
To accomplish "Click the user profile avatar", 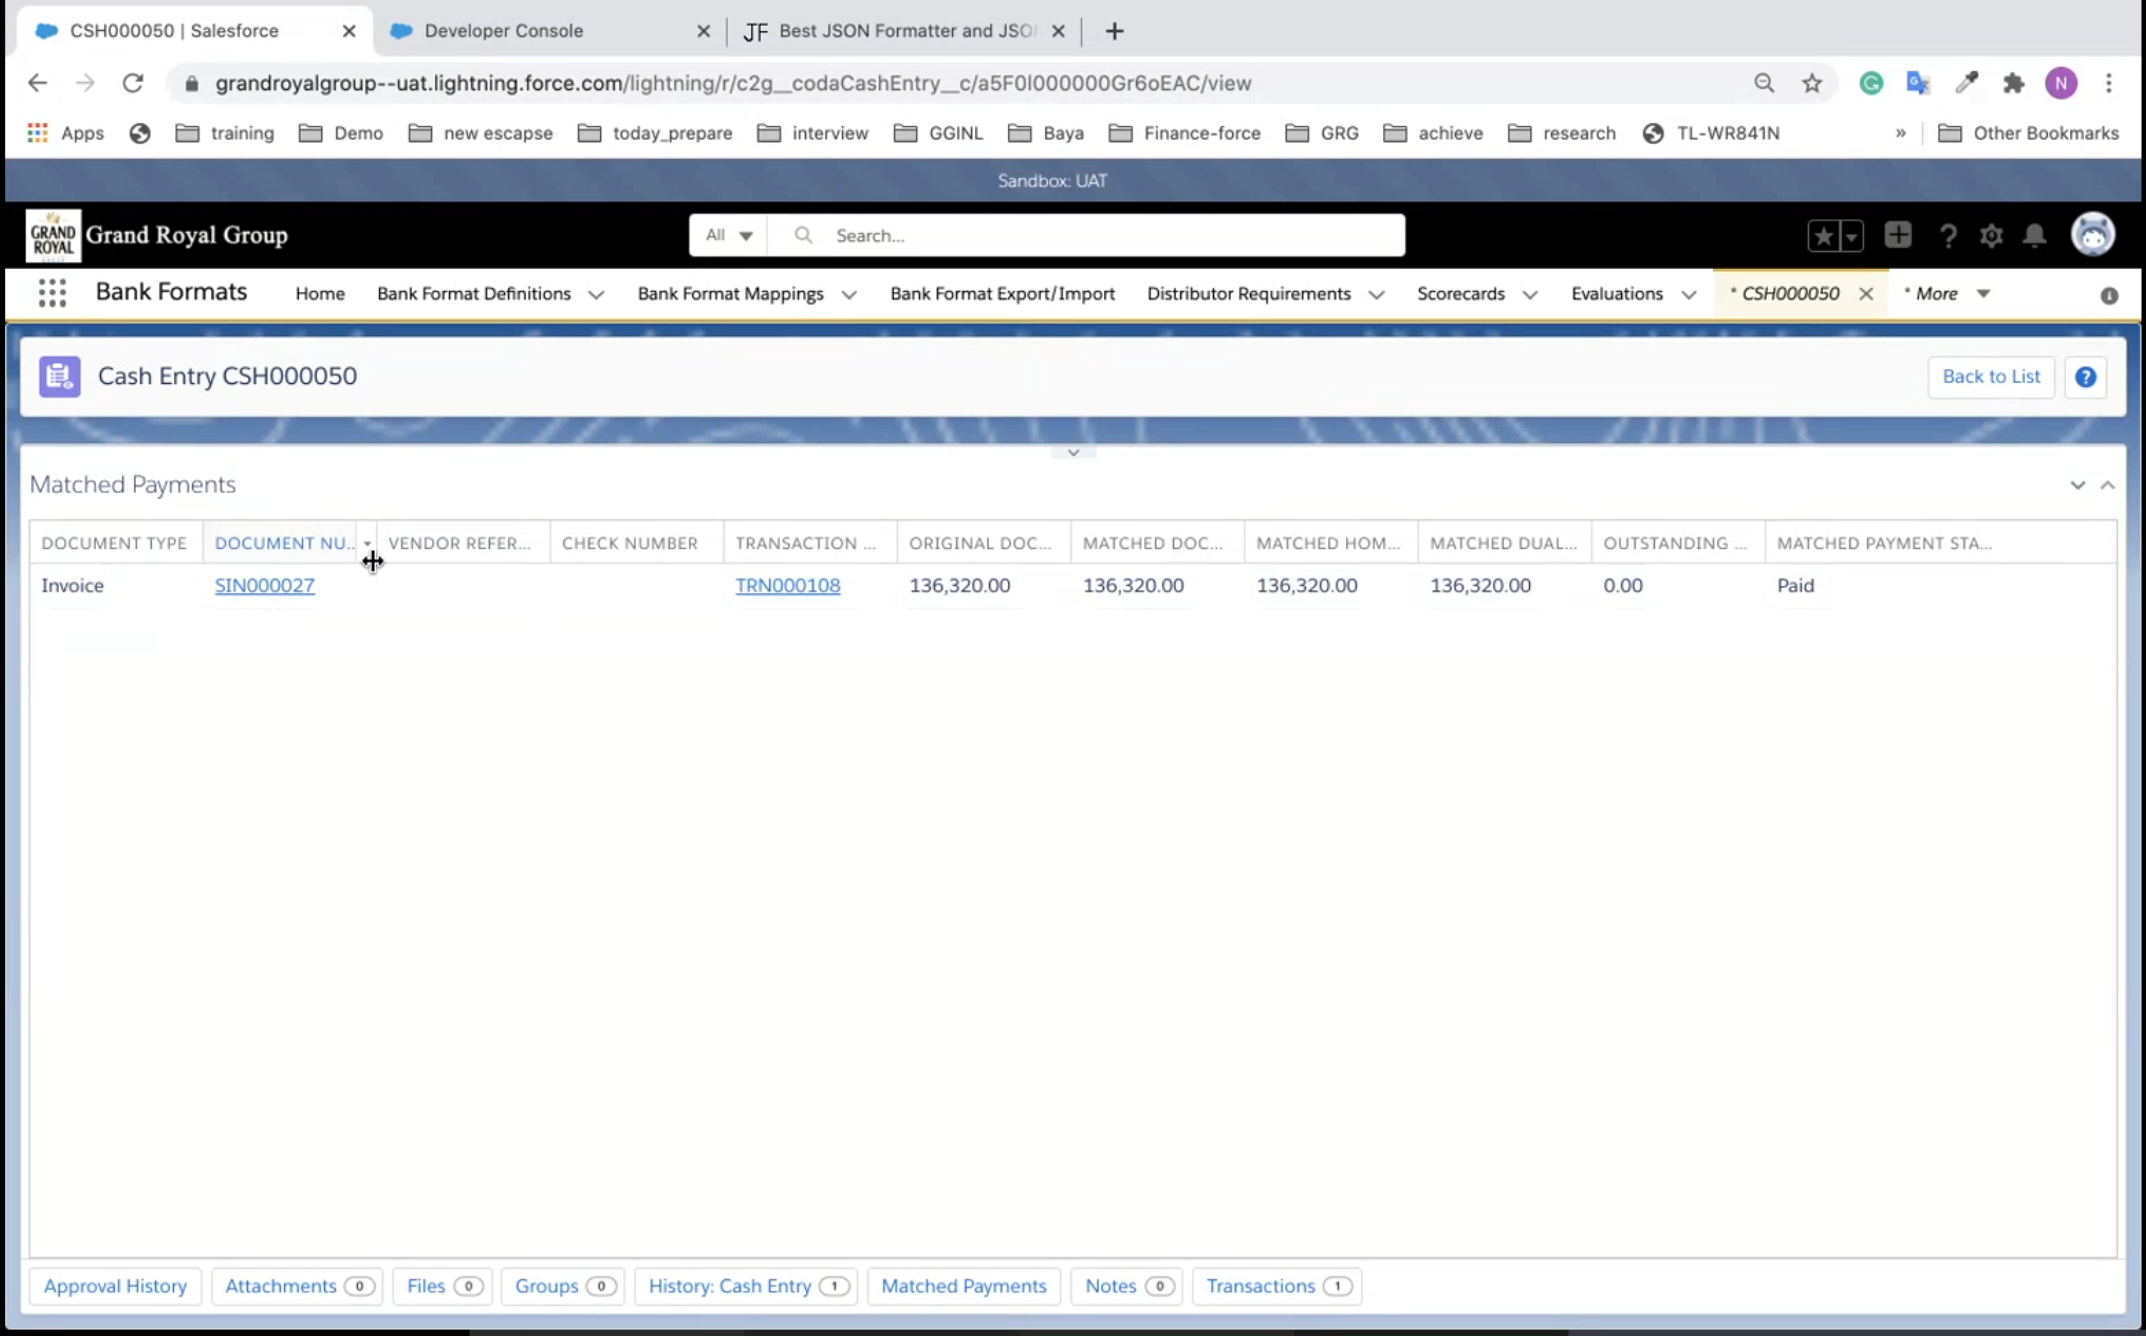I will point(2092,235).
